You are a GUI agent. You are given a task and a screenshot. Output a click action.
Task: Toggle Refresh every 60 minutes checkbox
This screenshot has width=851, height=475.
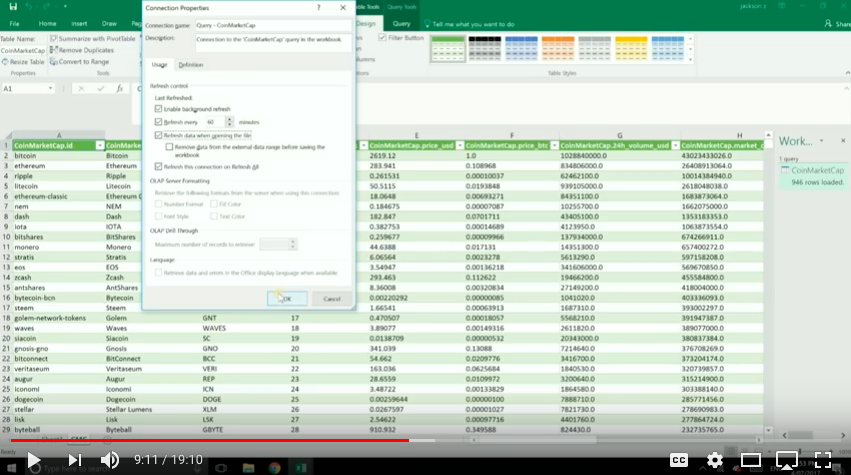click(x=158, y=122)
